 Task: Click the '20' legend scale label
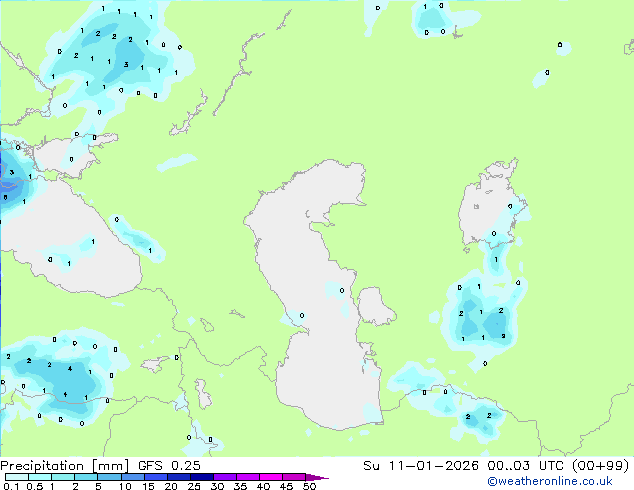pyautogui.click(x=171, y=486)
